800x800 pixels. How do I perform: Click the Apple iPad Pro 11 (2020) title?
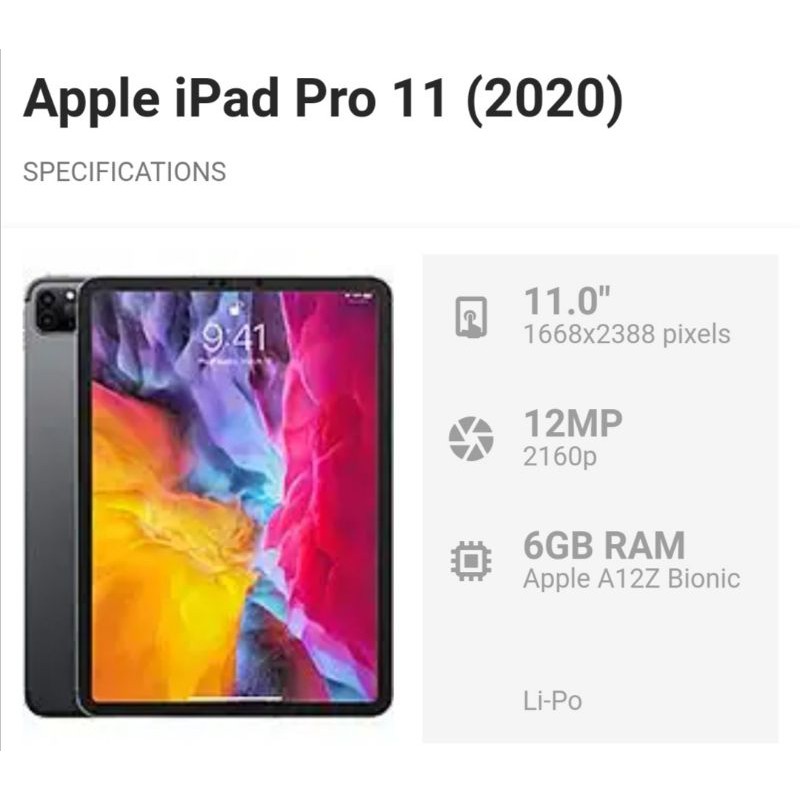pos(323,99)
